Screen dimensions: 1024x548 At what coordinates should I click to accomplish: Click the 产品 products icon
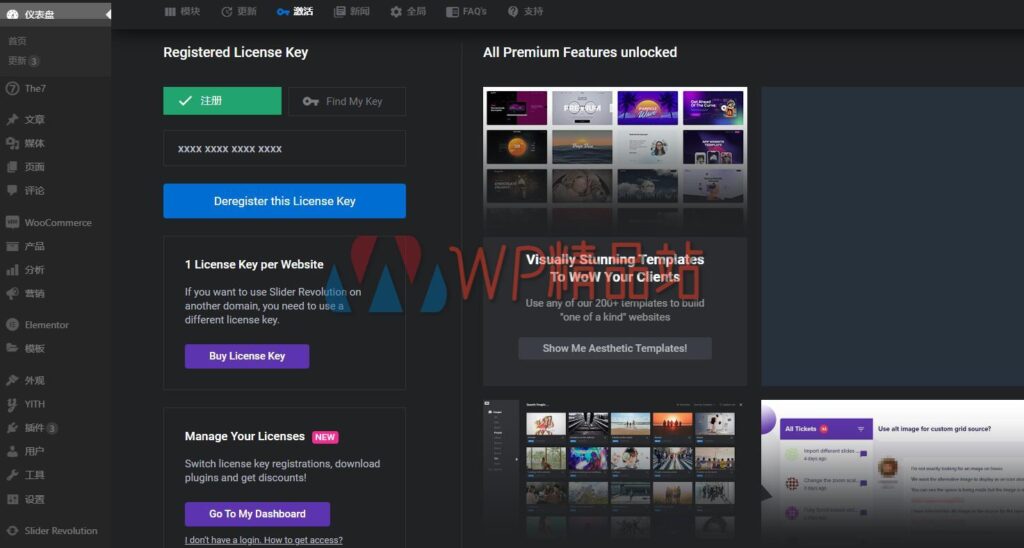click(12, 246)
